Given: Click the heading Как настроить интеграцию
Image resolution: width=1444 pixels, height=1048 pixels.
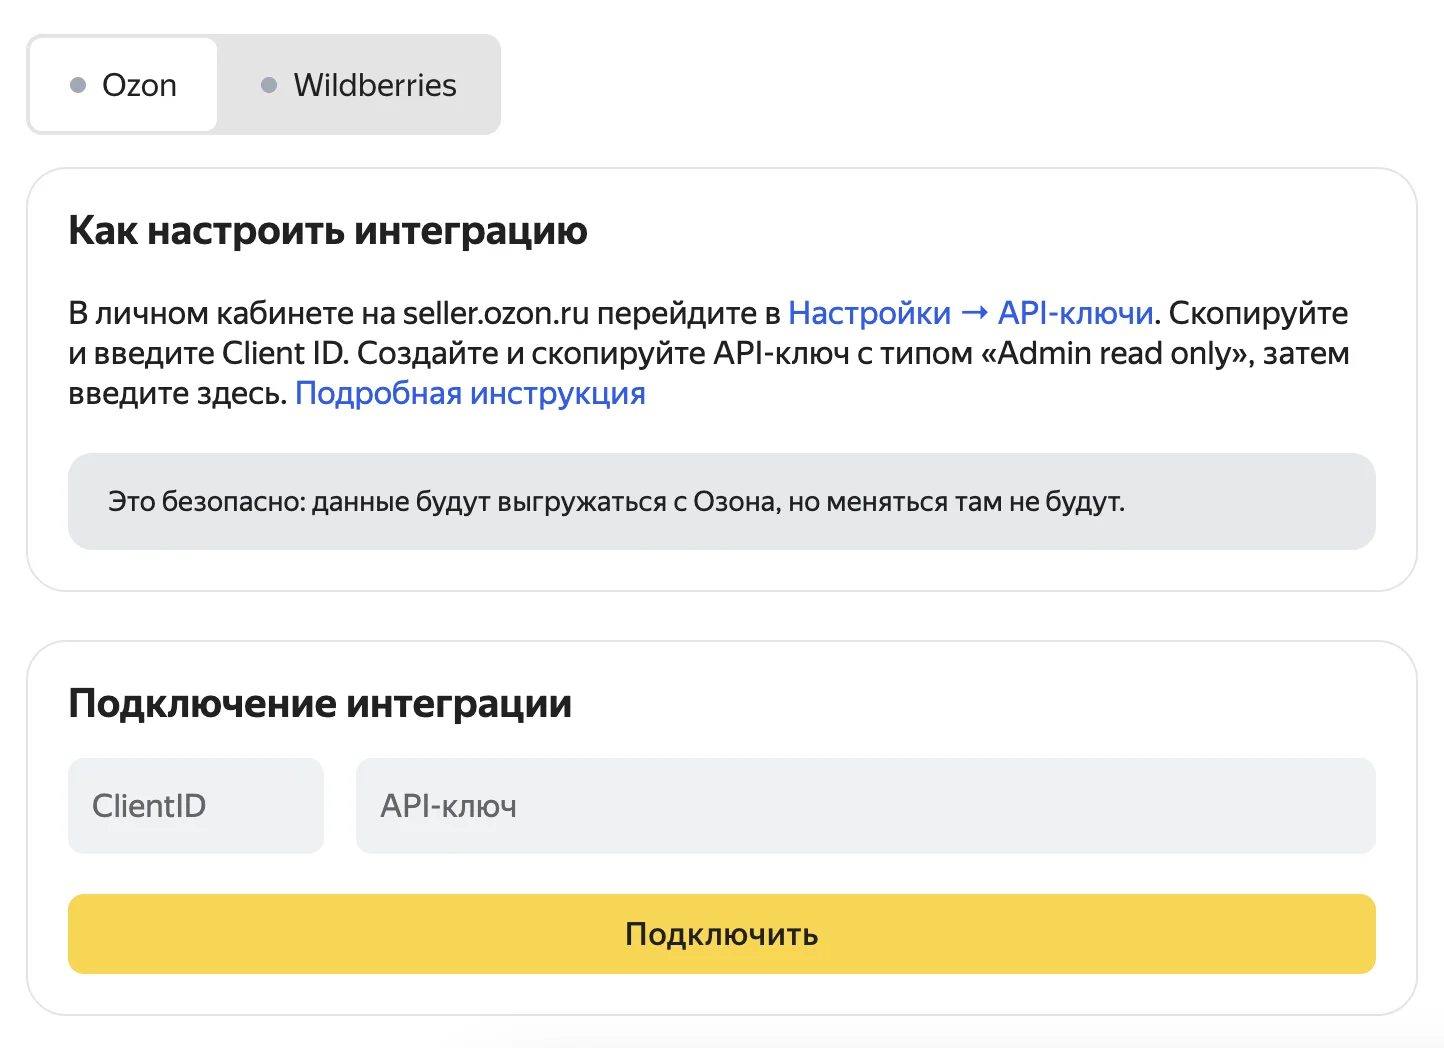Looking at the screenshot, I should pyautogui.click(x=328, y=231).
